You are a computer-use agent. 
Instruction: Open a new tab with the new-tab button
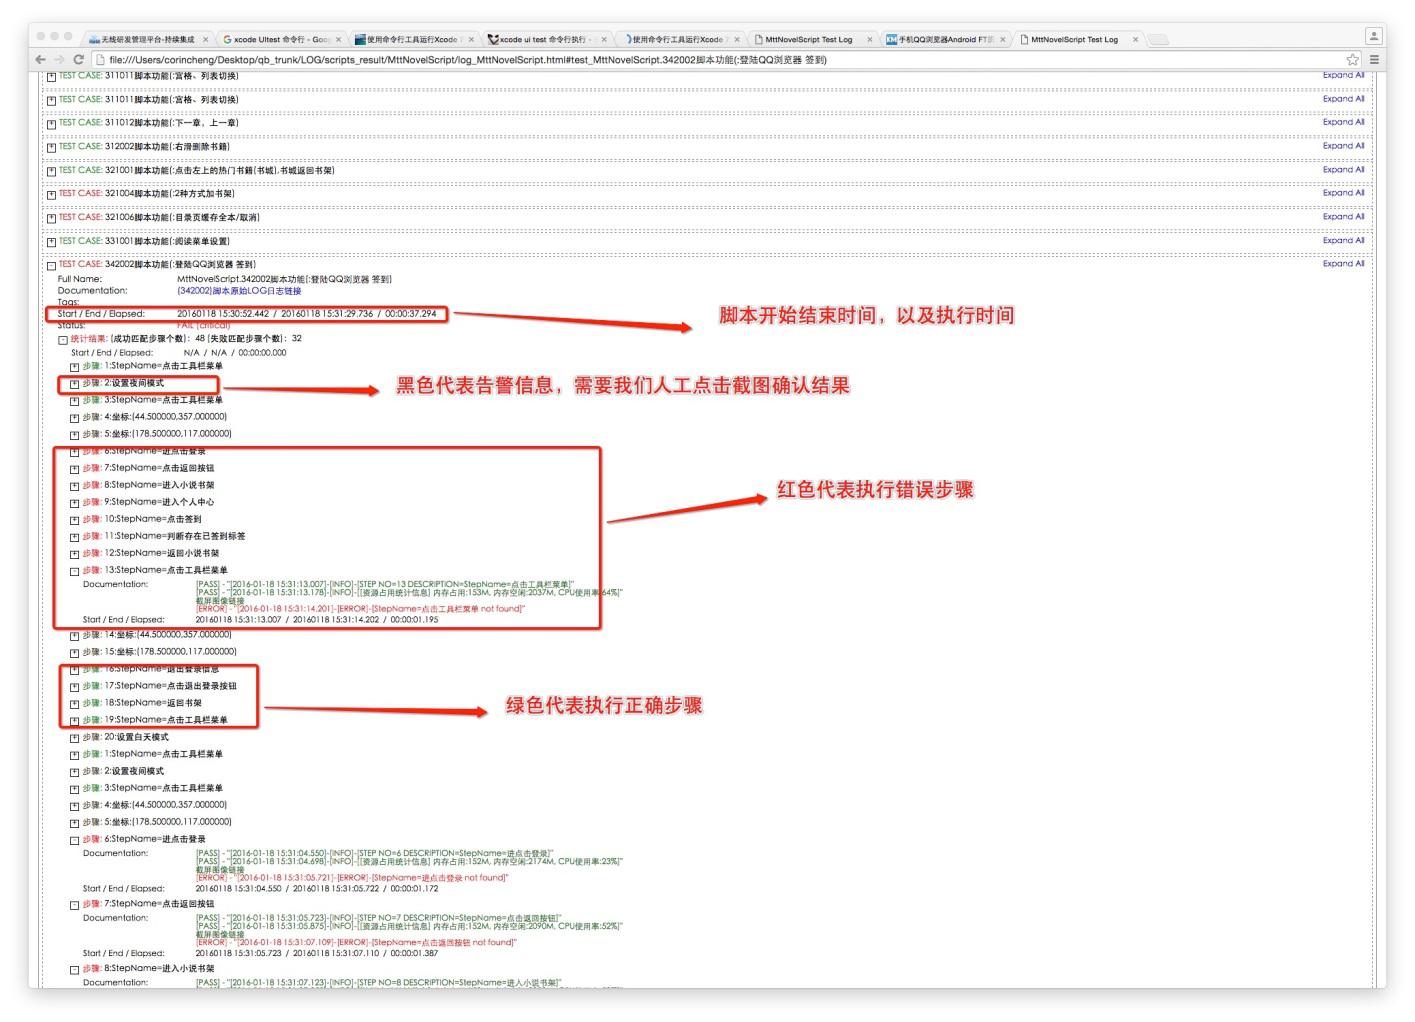[1158, 40]
